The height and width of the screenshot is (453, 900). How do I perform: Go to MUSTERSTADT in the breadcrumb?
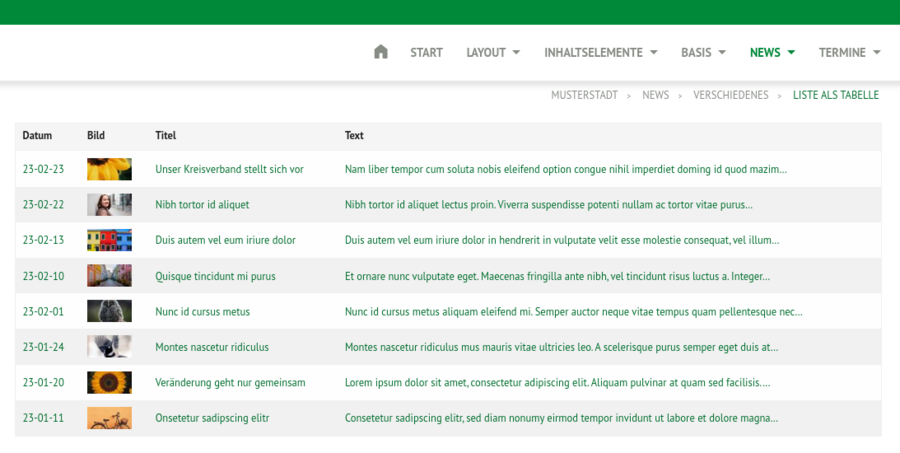point(584,95)
